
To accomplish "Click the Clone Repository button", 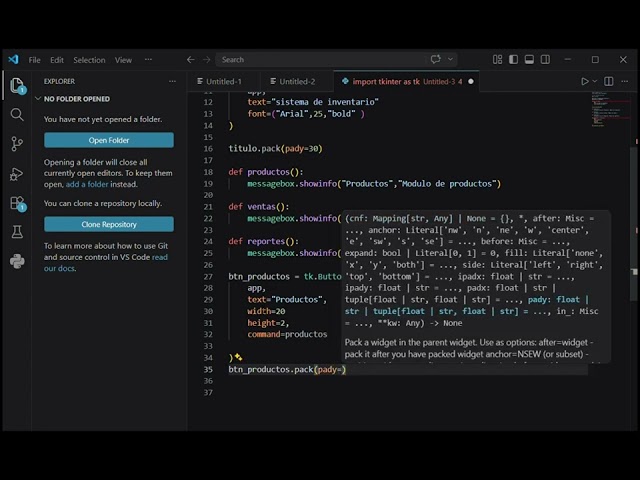I will click(x=109, y=224).
